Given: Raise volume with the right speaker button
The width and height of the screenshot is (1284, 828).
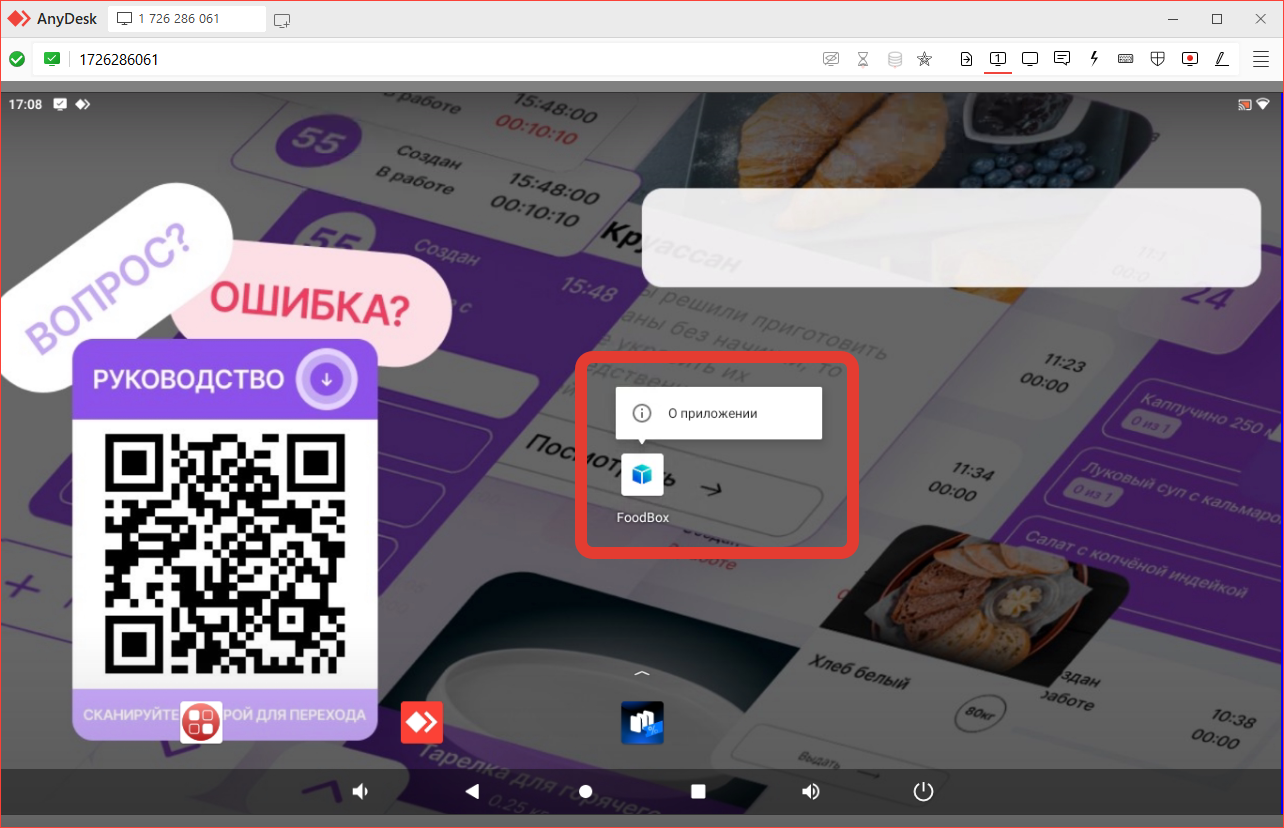Looking at the screenshot, I should click(x=811, y=792).
